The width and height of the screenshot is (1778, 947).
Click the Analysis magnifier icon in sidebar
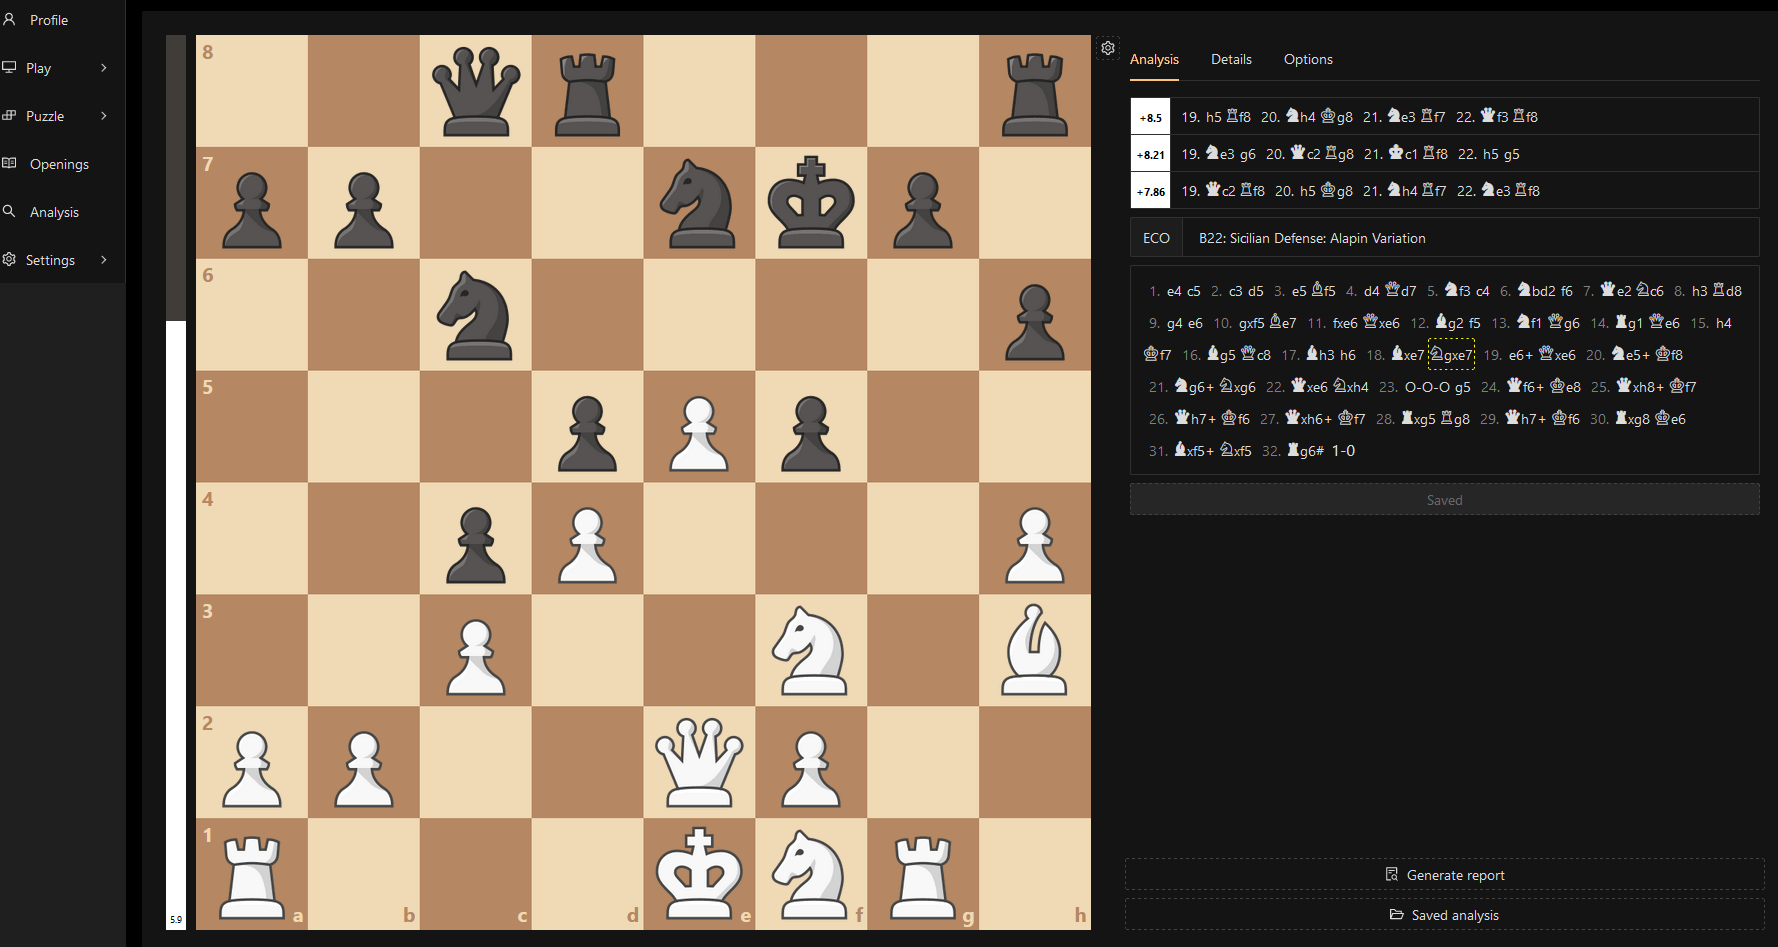[x=9, y=211]
